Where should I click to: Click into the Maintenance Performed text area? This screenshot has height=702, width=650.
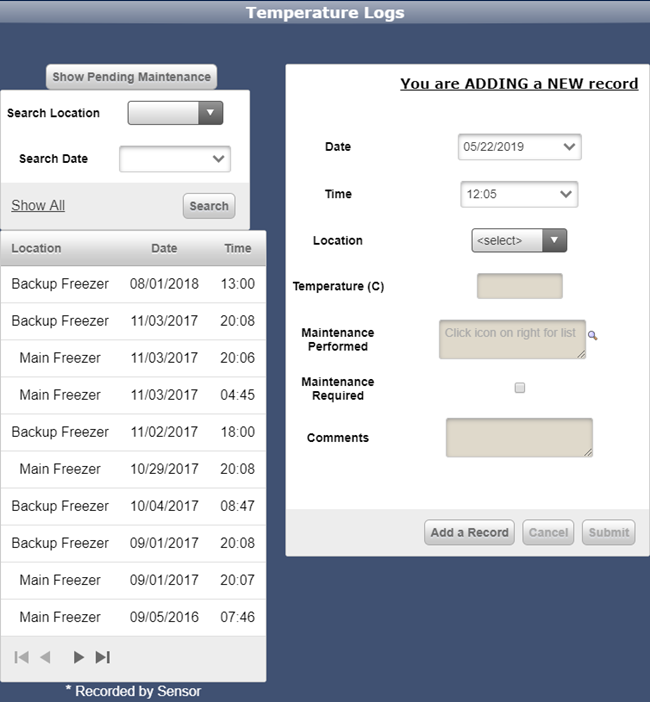tap(513, 339)
